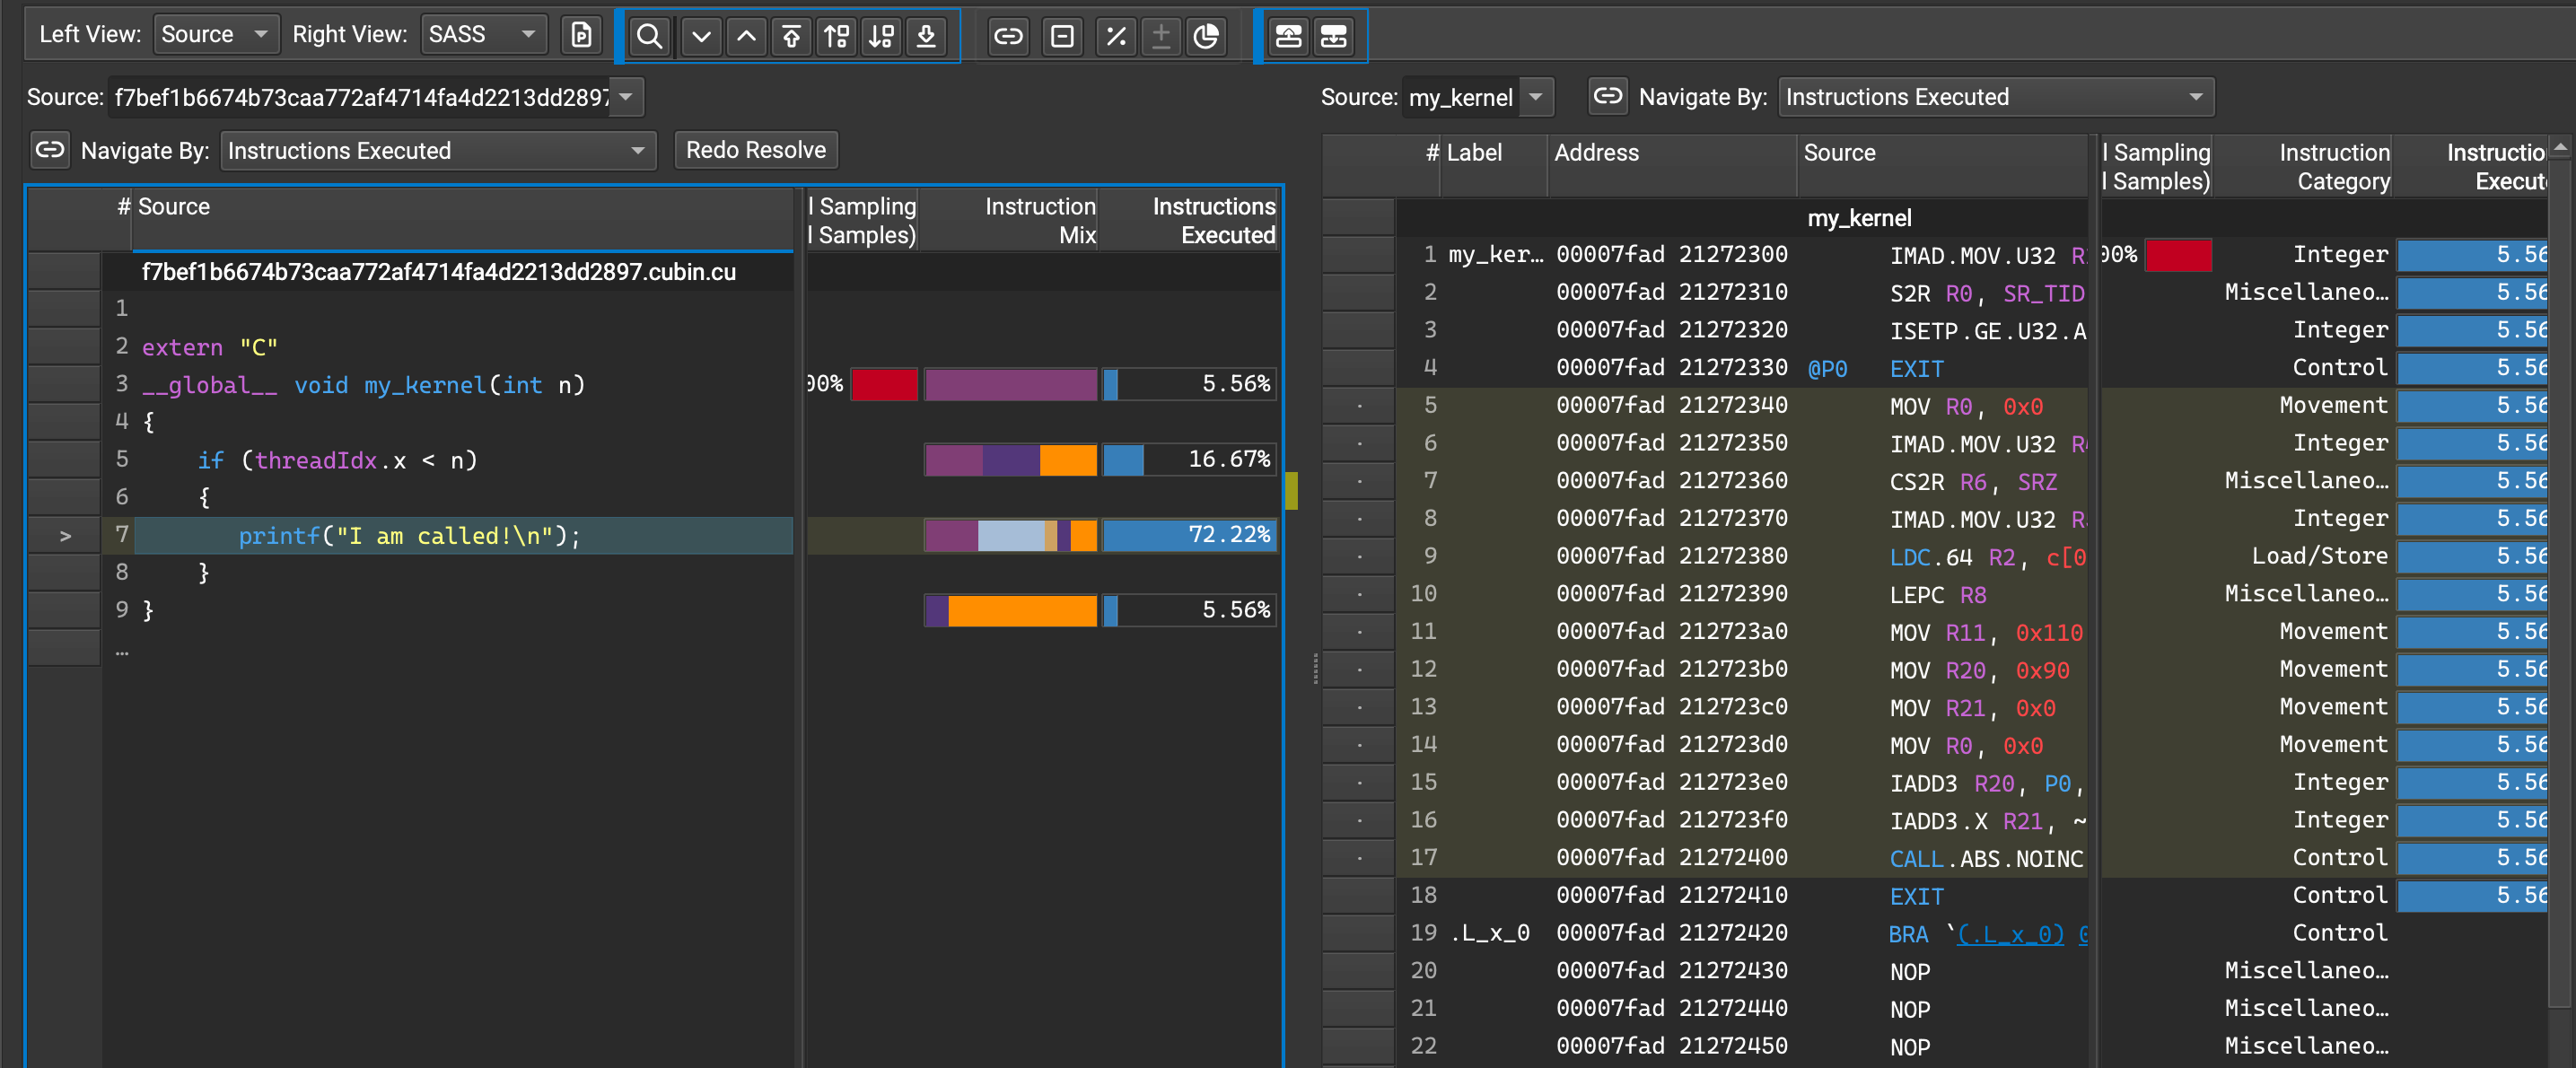Viewport: 2576px width, 1068px height.
Task: Click the pane splitter handle between views
Action: [x=1315, y=668]
